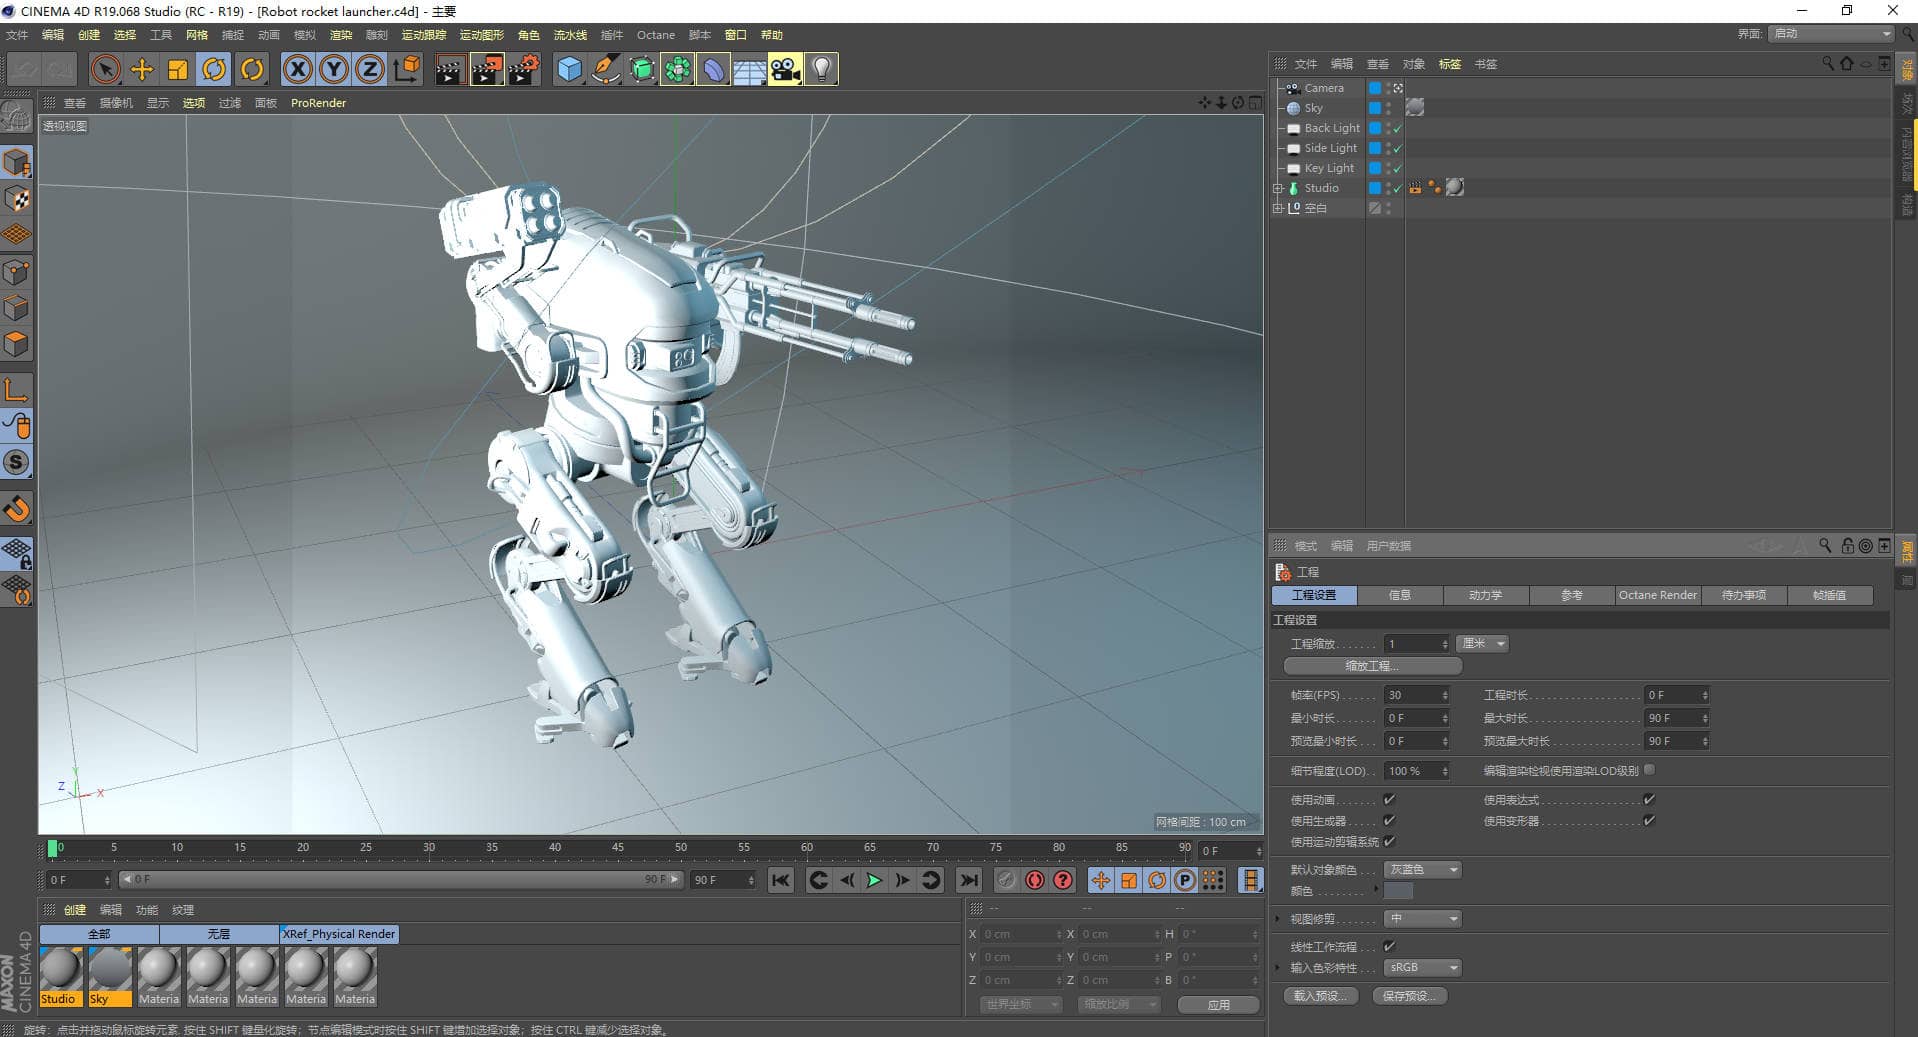Open the deformer tool icon
1918x1037 pixels.
[713, 69]
